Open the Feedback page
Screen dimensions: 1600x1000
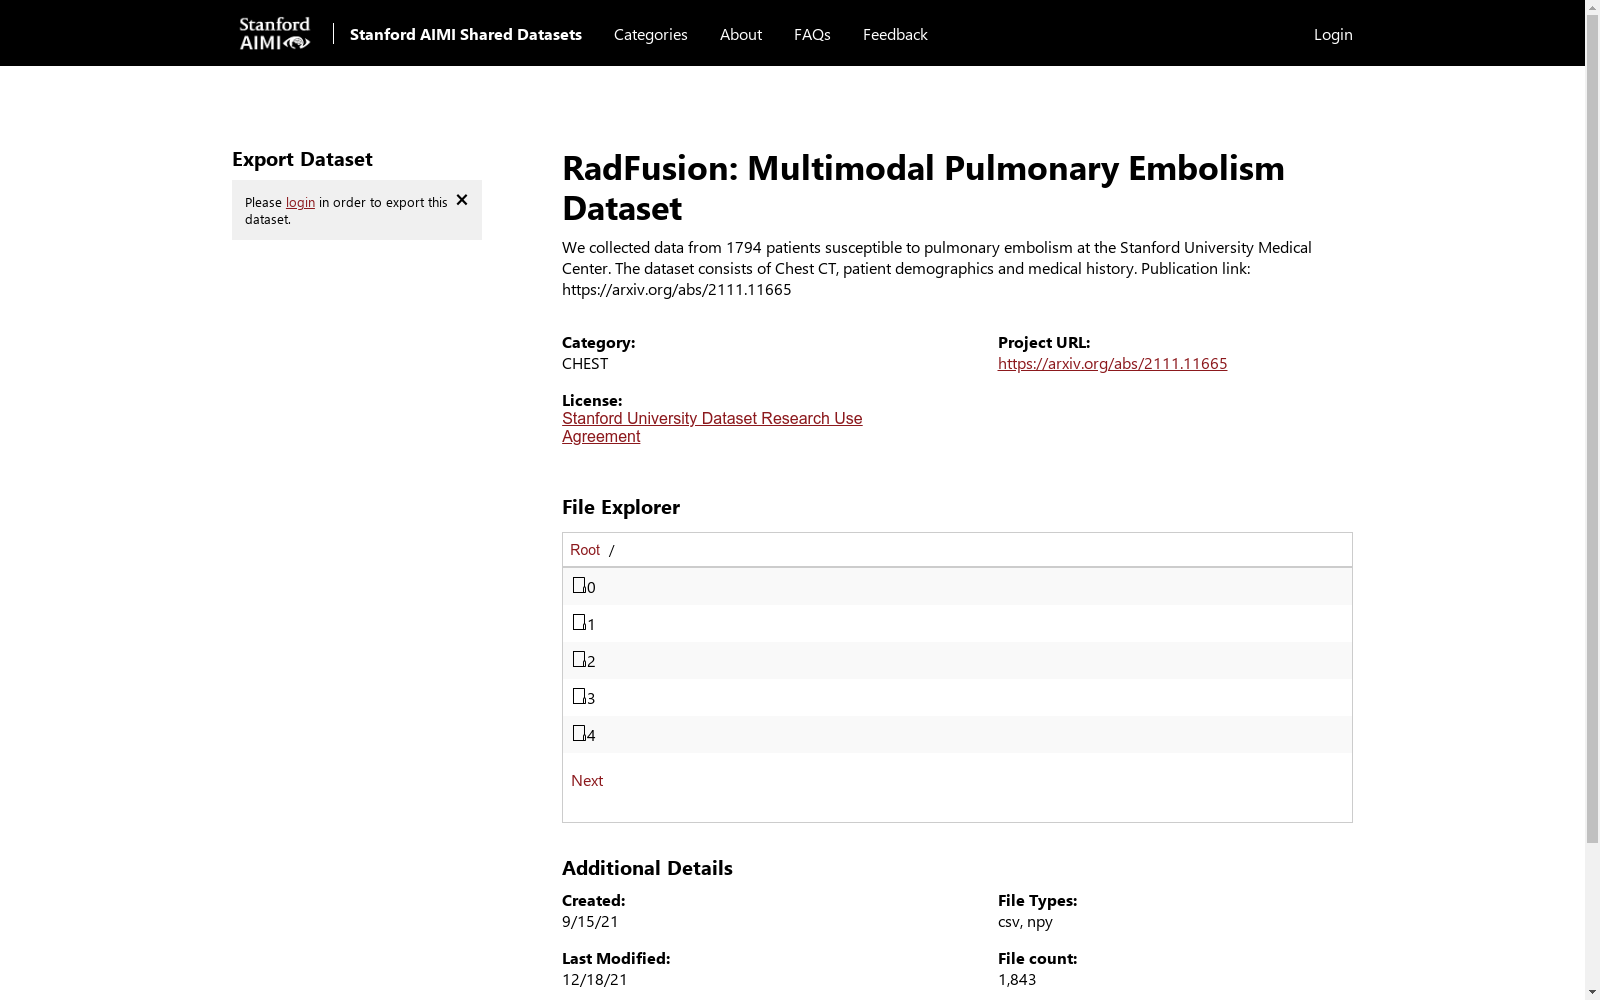point(895,34)
